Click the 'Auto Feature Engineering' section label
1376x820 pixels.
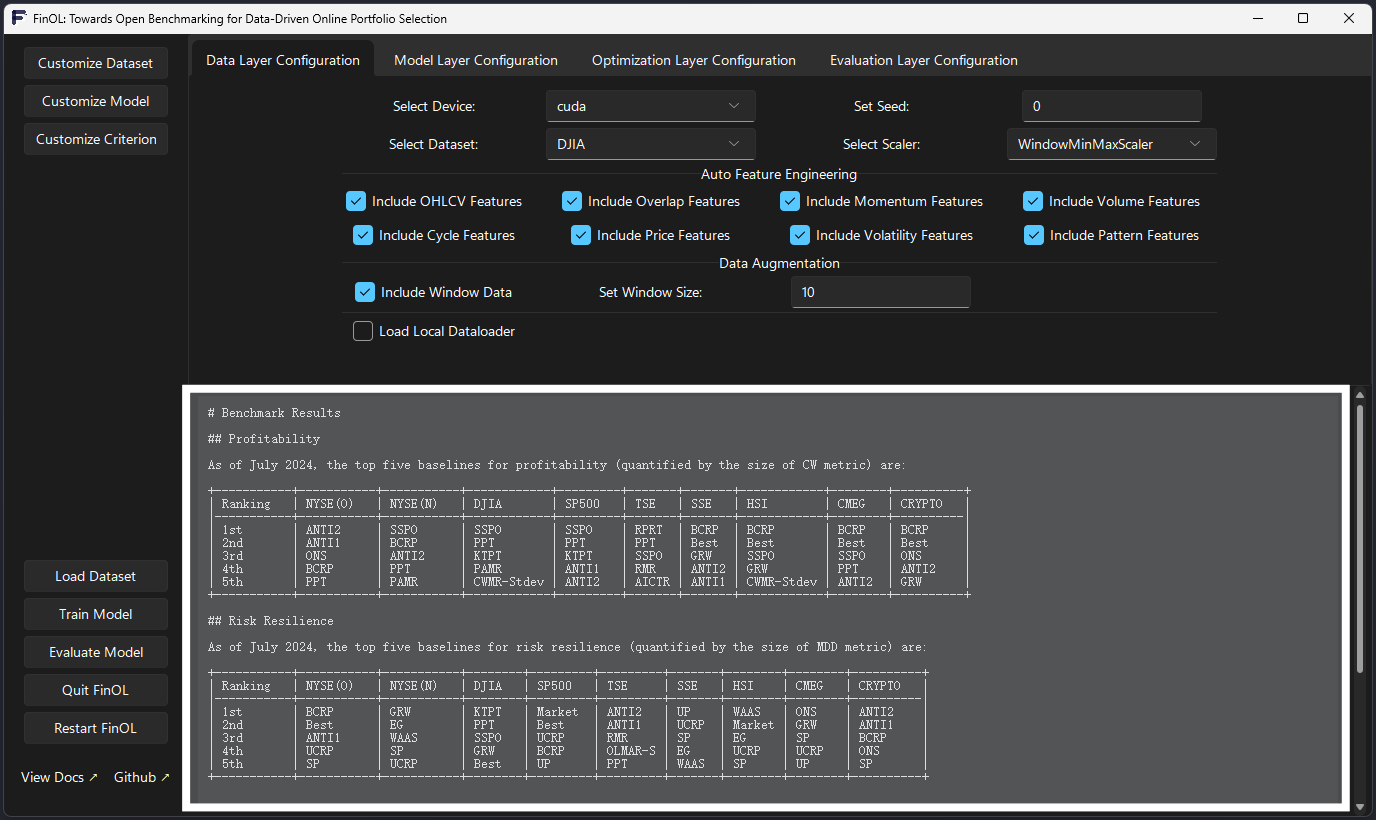coord(779,174)
